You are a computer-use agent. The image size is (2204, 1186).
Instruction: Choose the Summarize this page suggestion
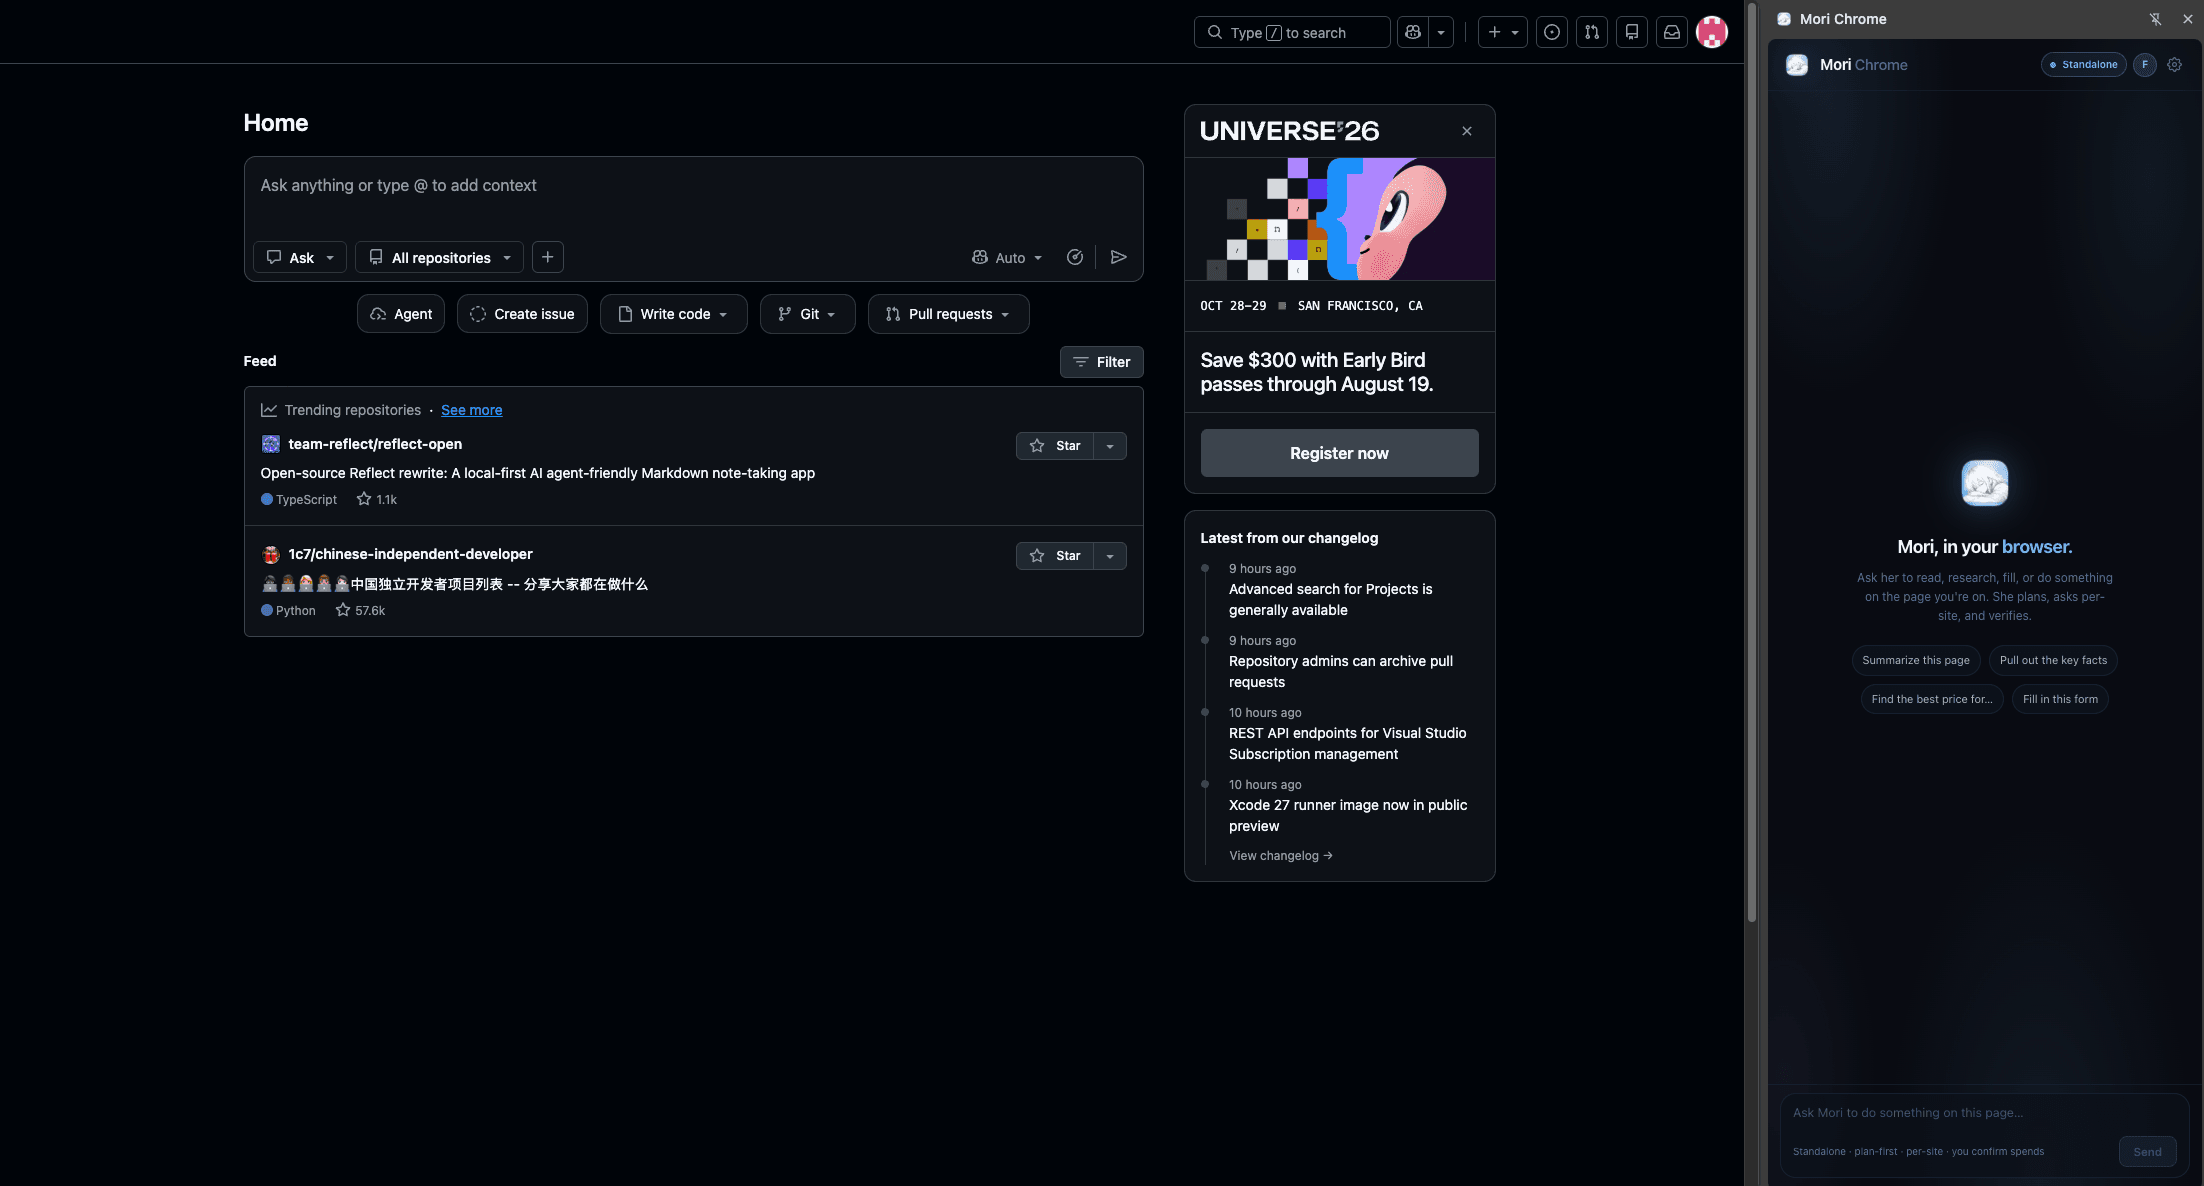[1916, 660]
